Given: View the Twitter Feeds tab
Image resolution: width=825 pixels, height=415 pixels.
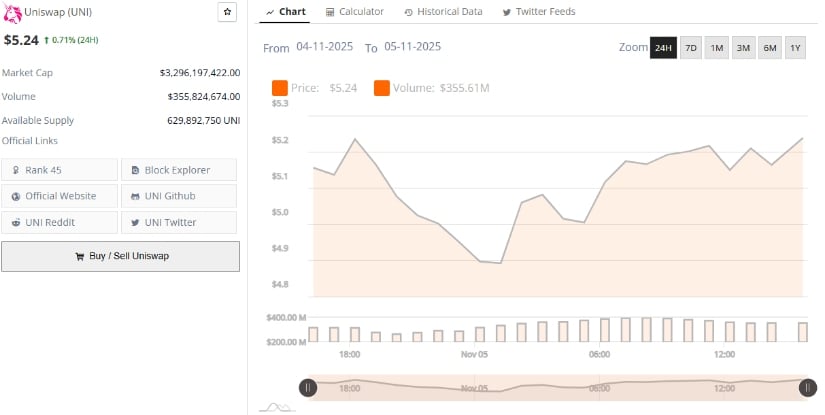Looking at the screenshot, I should click(x=539, y=12).
